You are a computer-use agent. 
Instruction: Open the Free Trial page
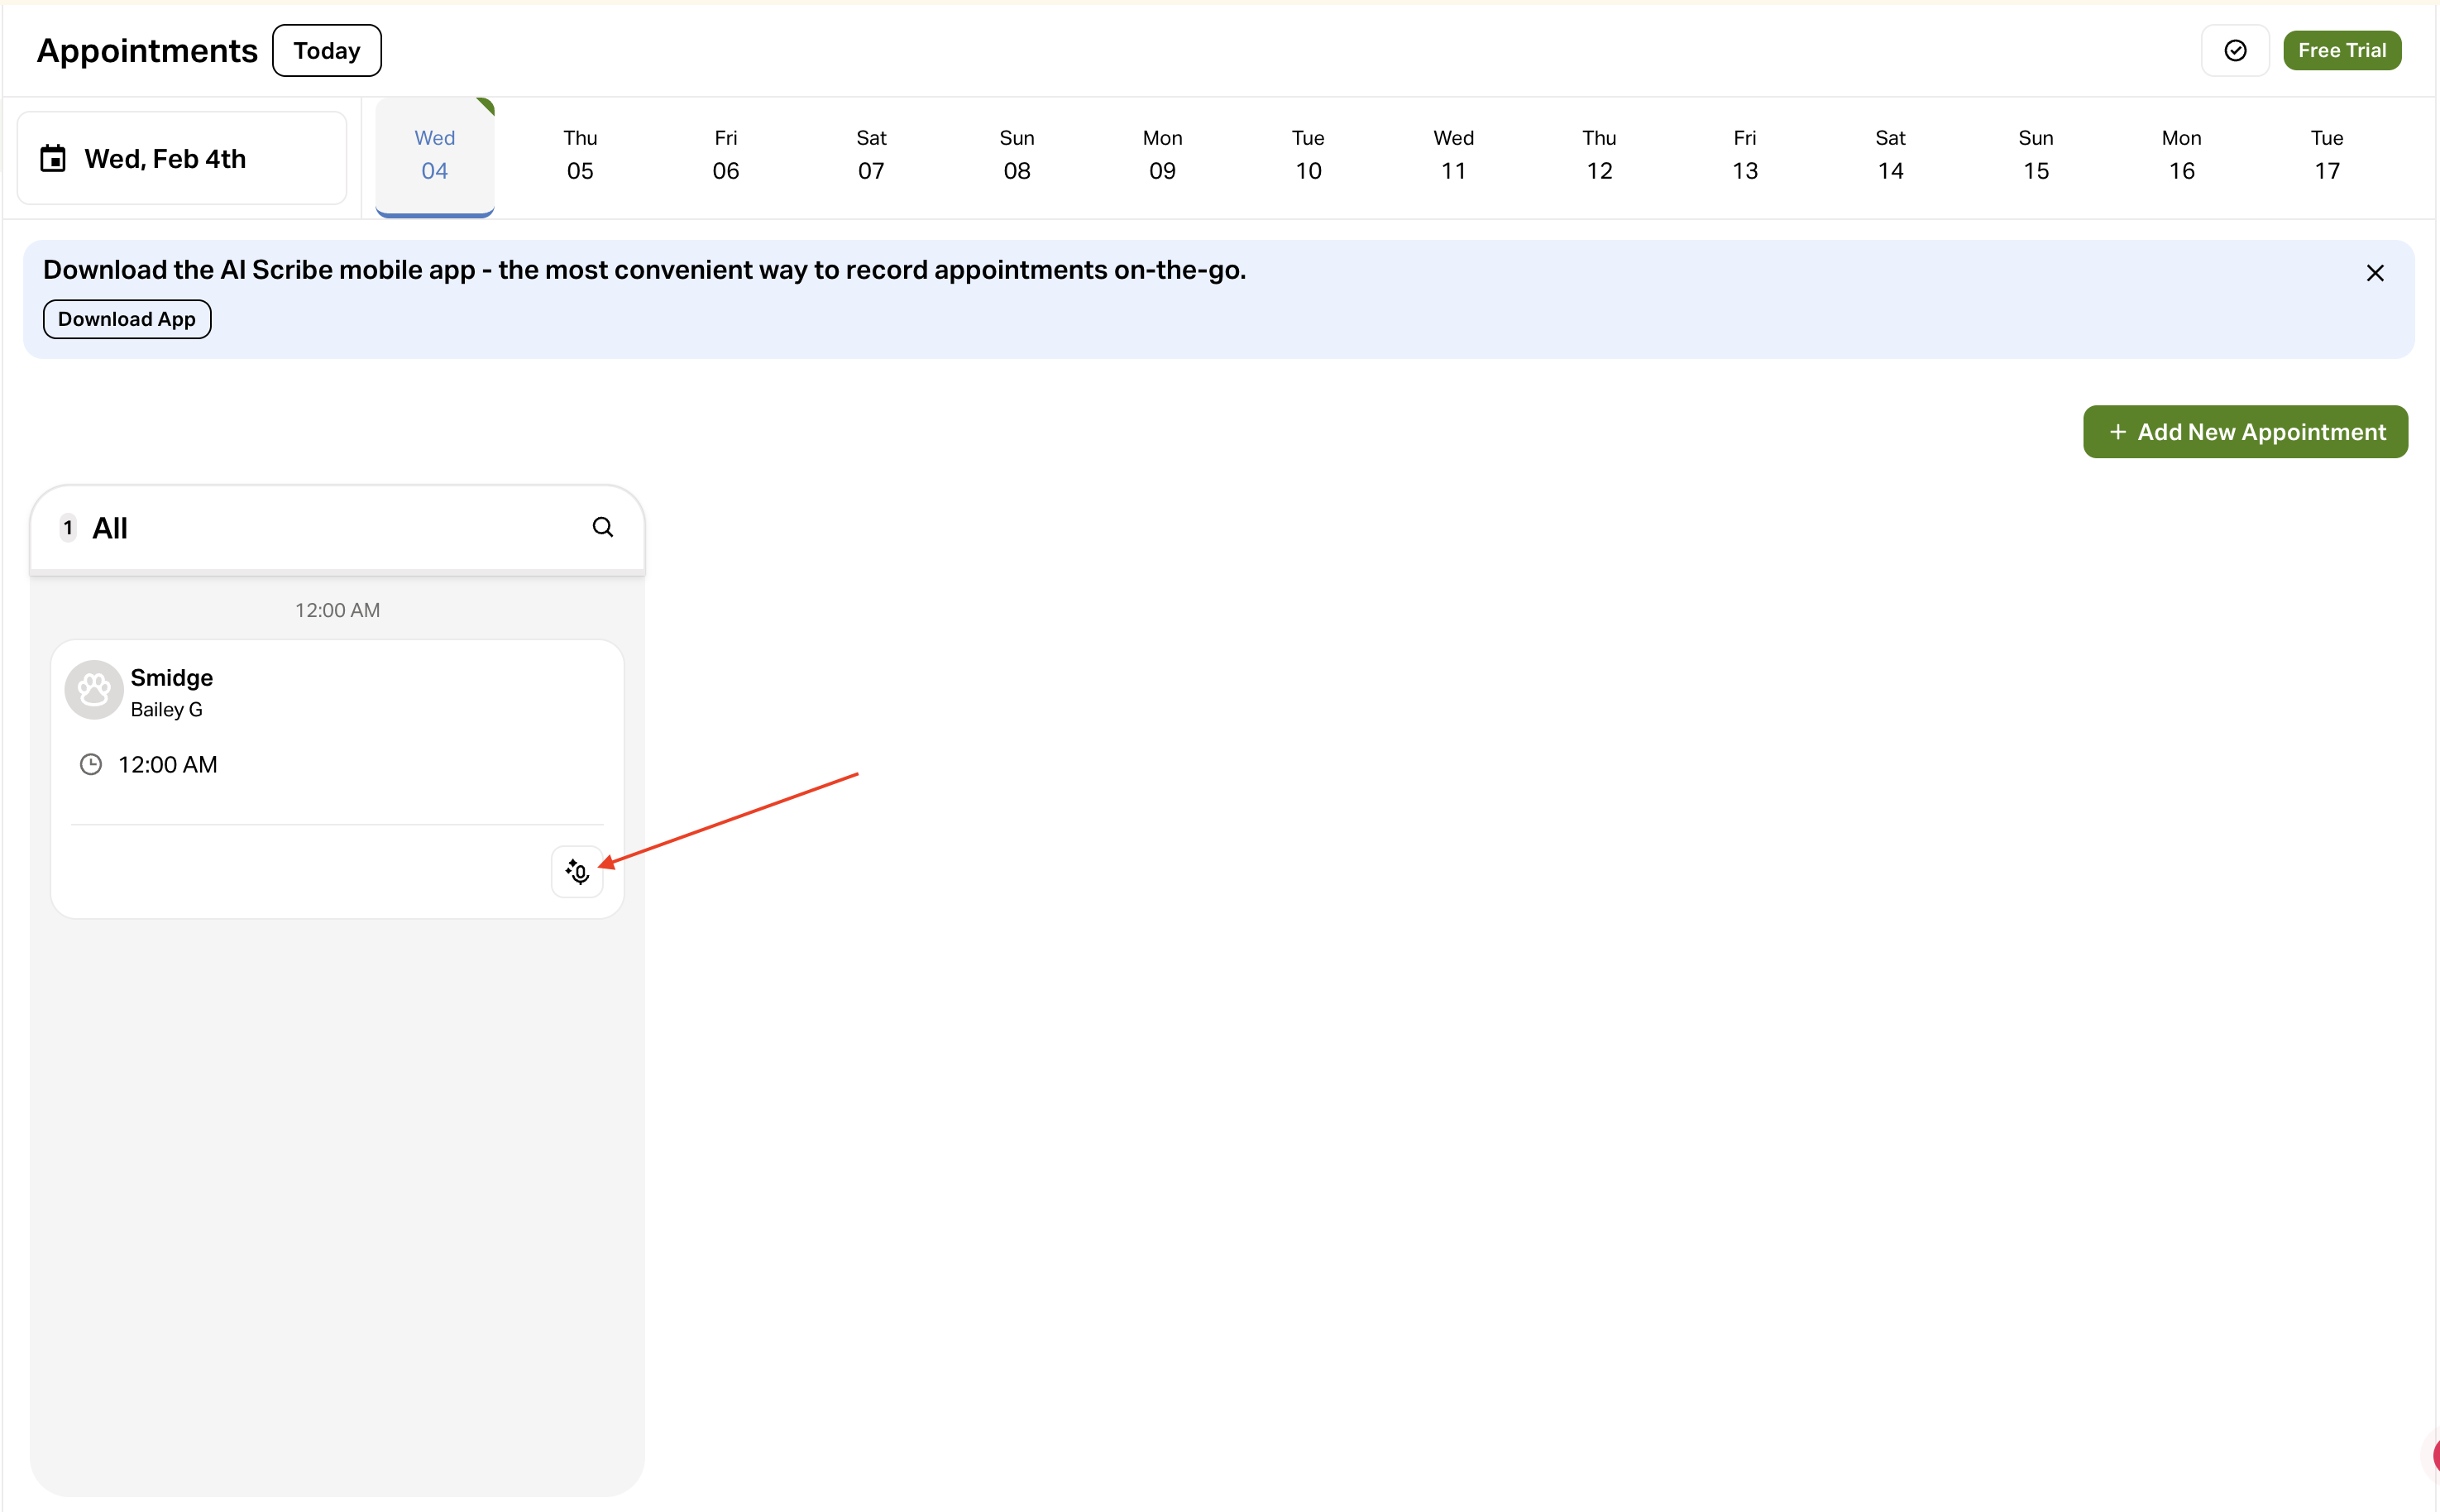2342,50
